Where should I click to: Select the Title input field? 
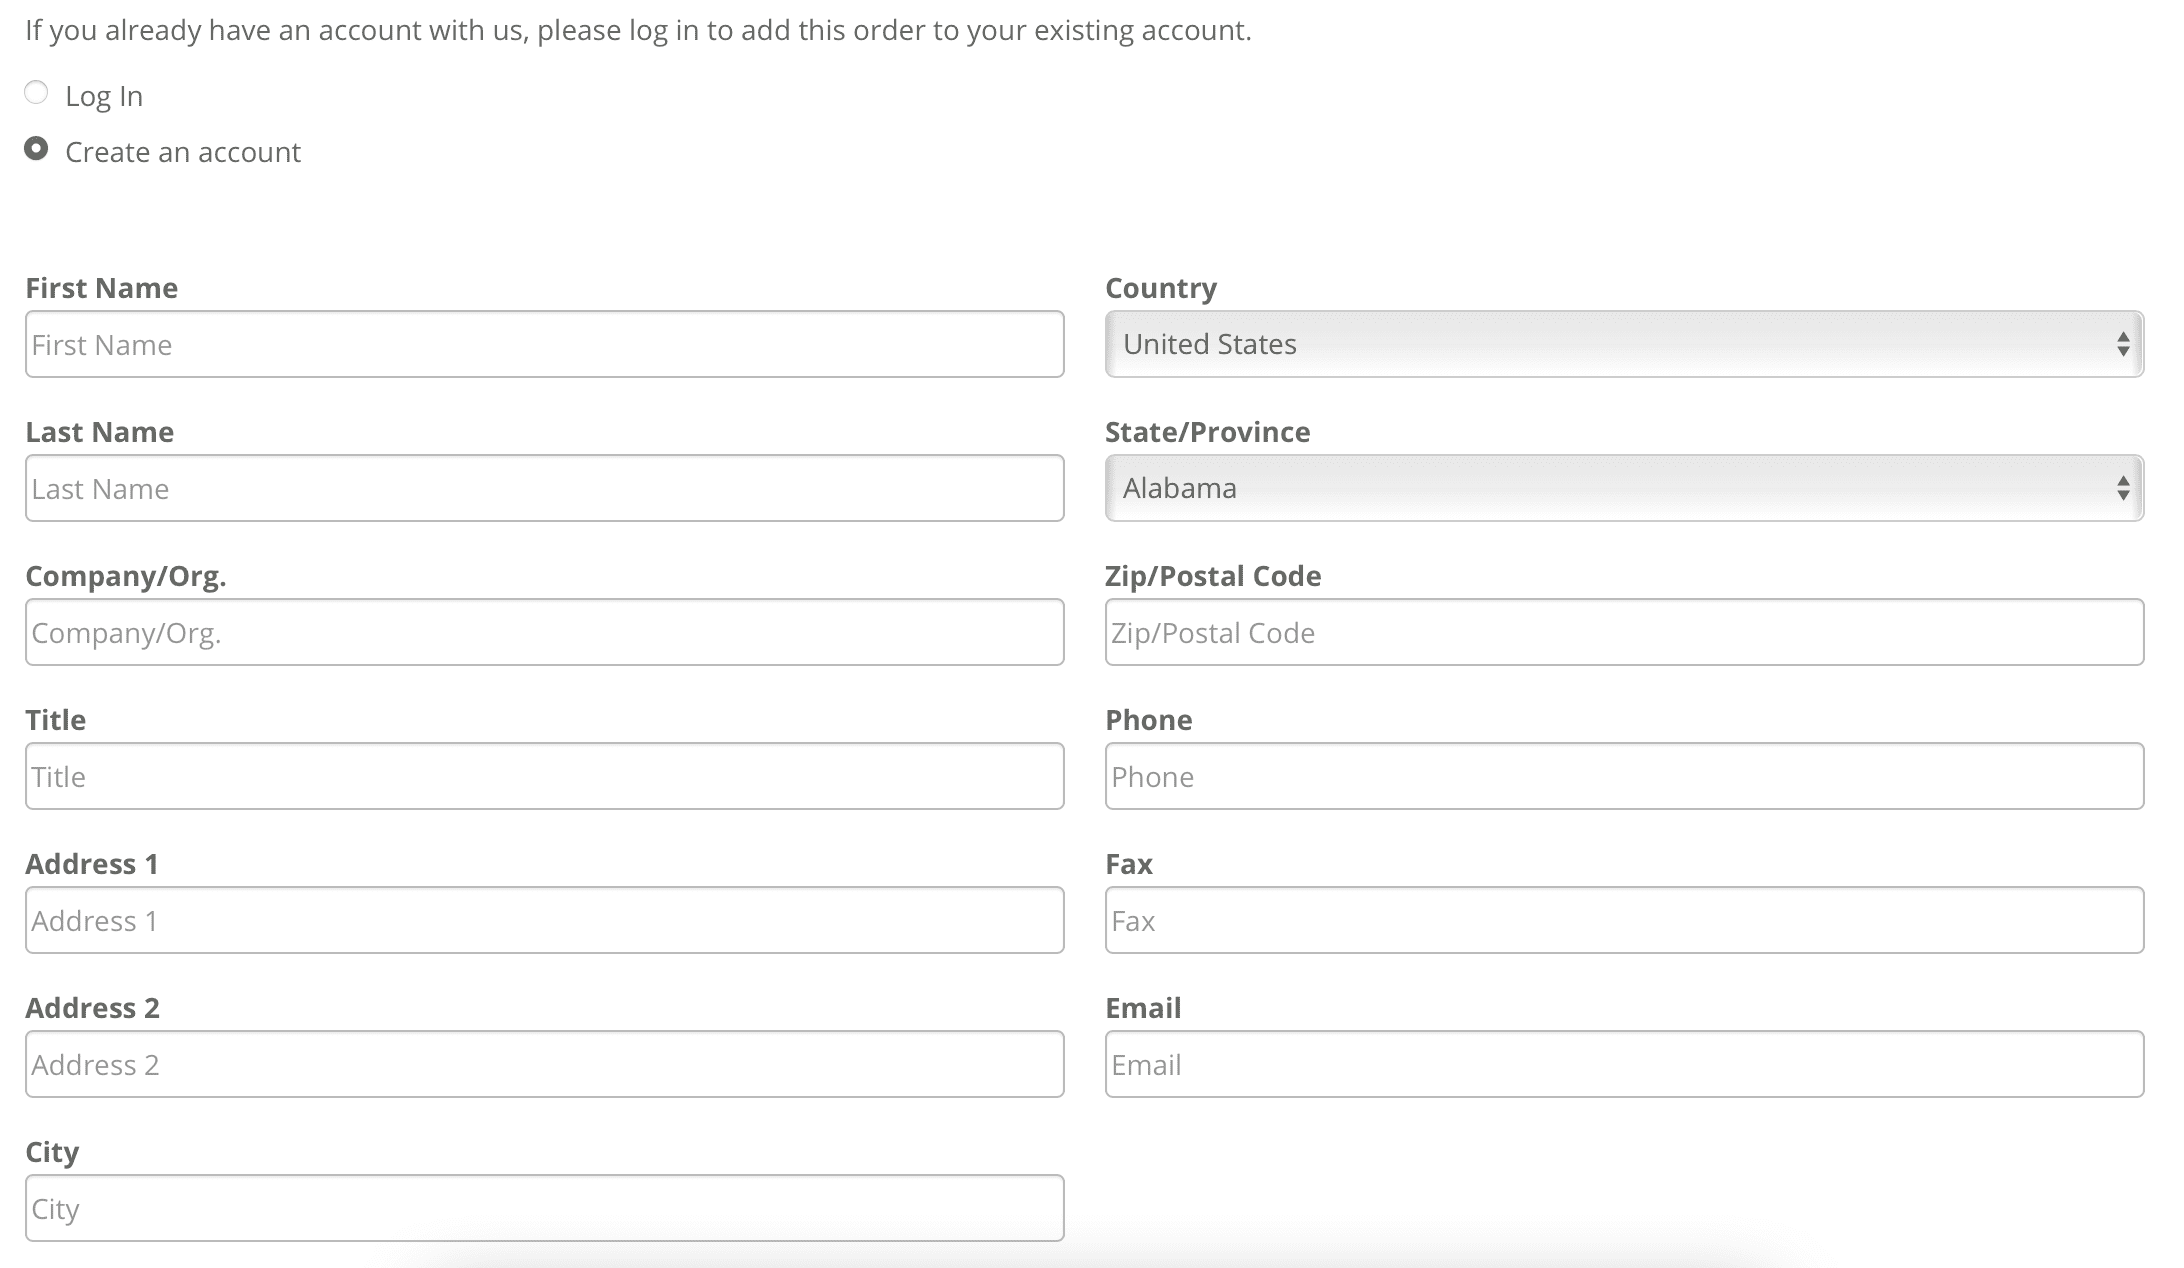click(x=544, y=776)
